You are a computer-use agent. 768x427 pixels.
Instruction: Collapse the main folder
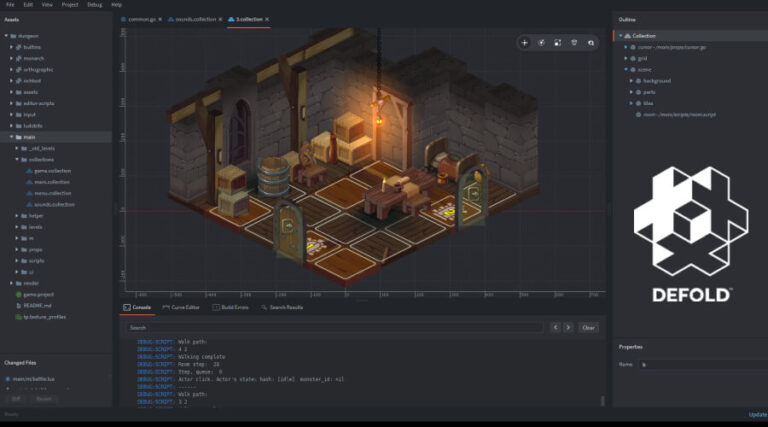click(x=11, y=137)
